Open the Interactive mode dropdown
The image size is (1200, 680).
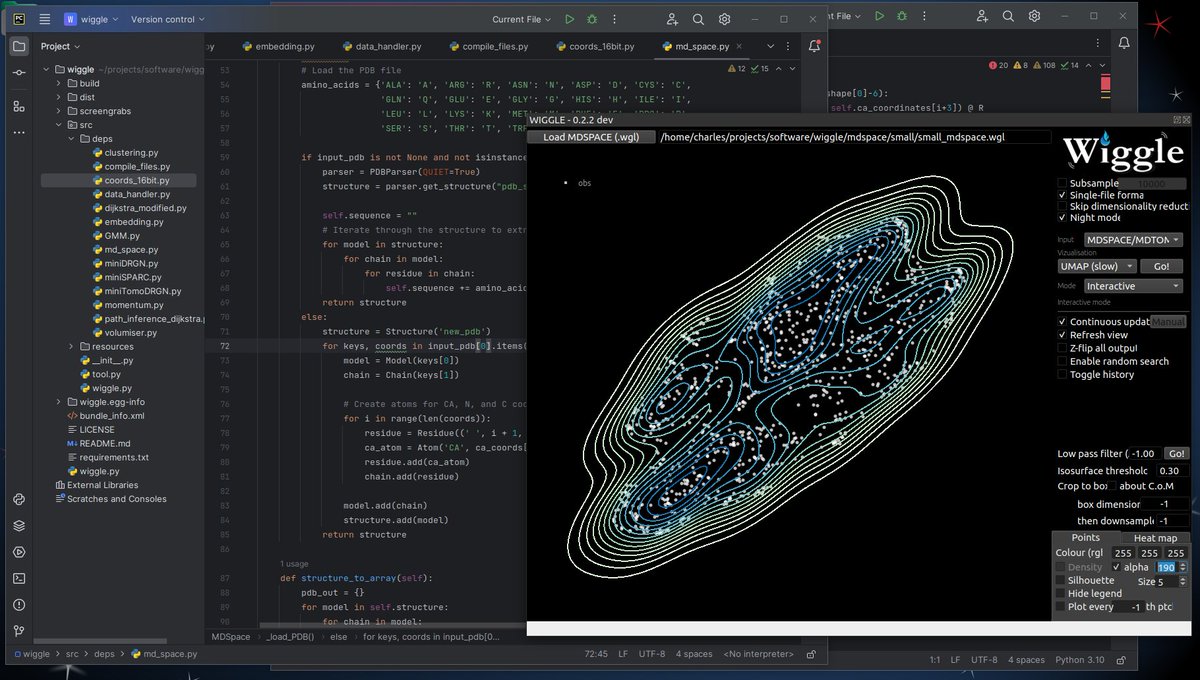coord(1133,286)
